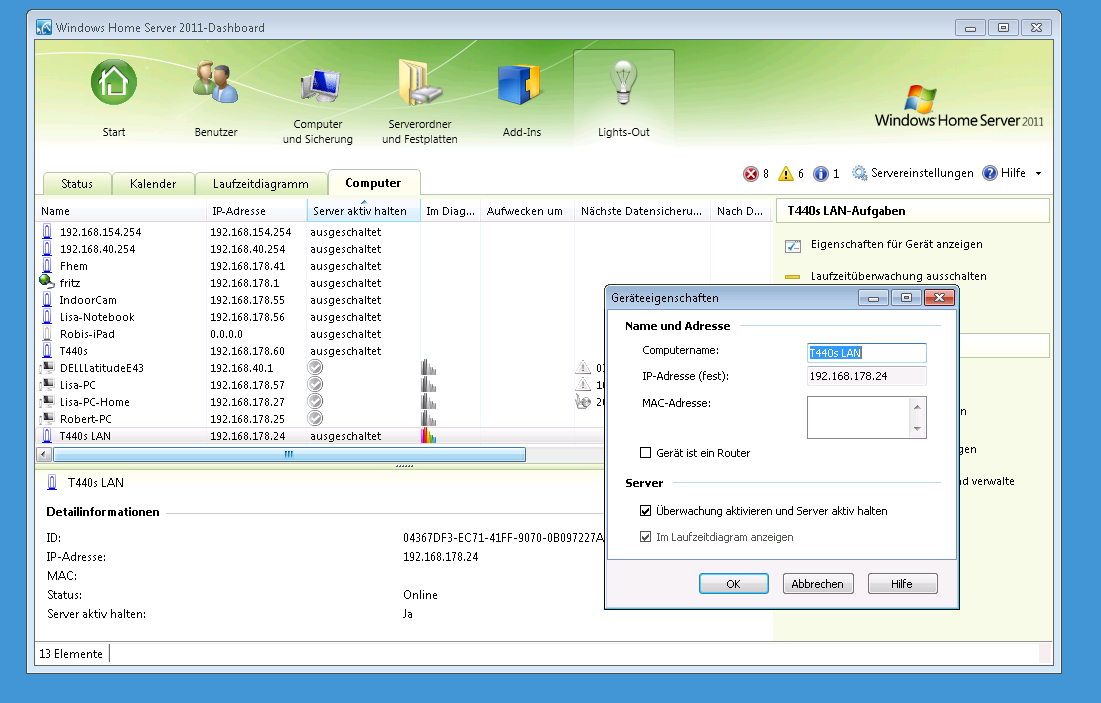
Task: Click the horizontal scrollbar thumb of device list
Action: (x=289, y=454)
